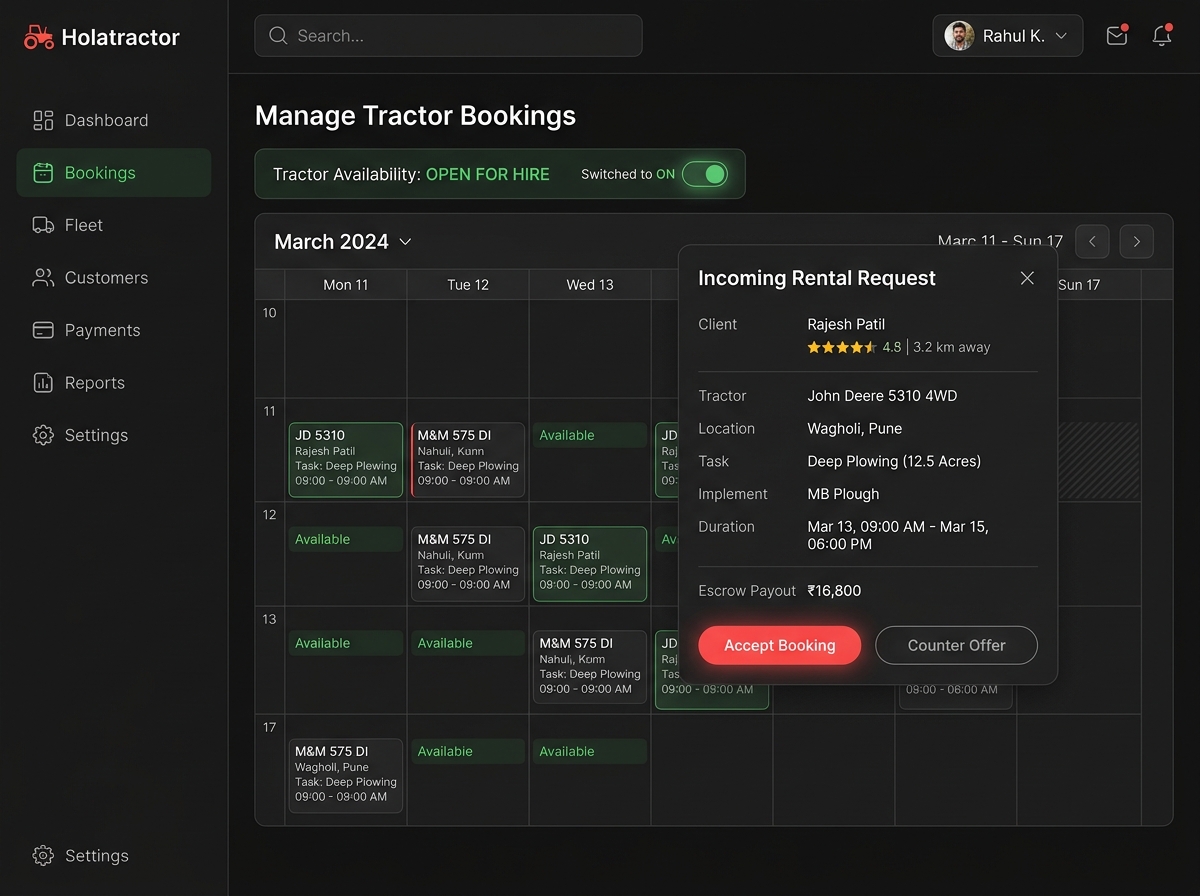Open the March 2024 month dropdown
Screen dimensions: 1200x896
(343, 242)
